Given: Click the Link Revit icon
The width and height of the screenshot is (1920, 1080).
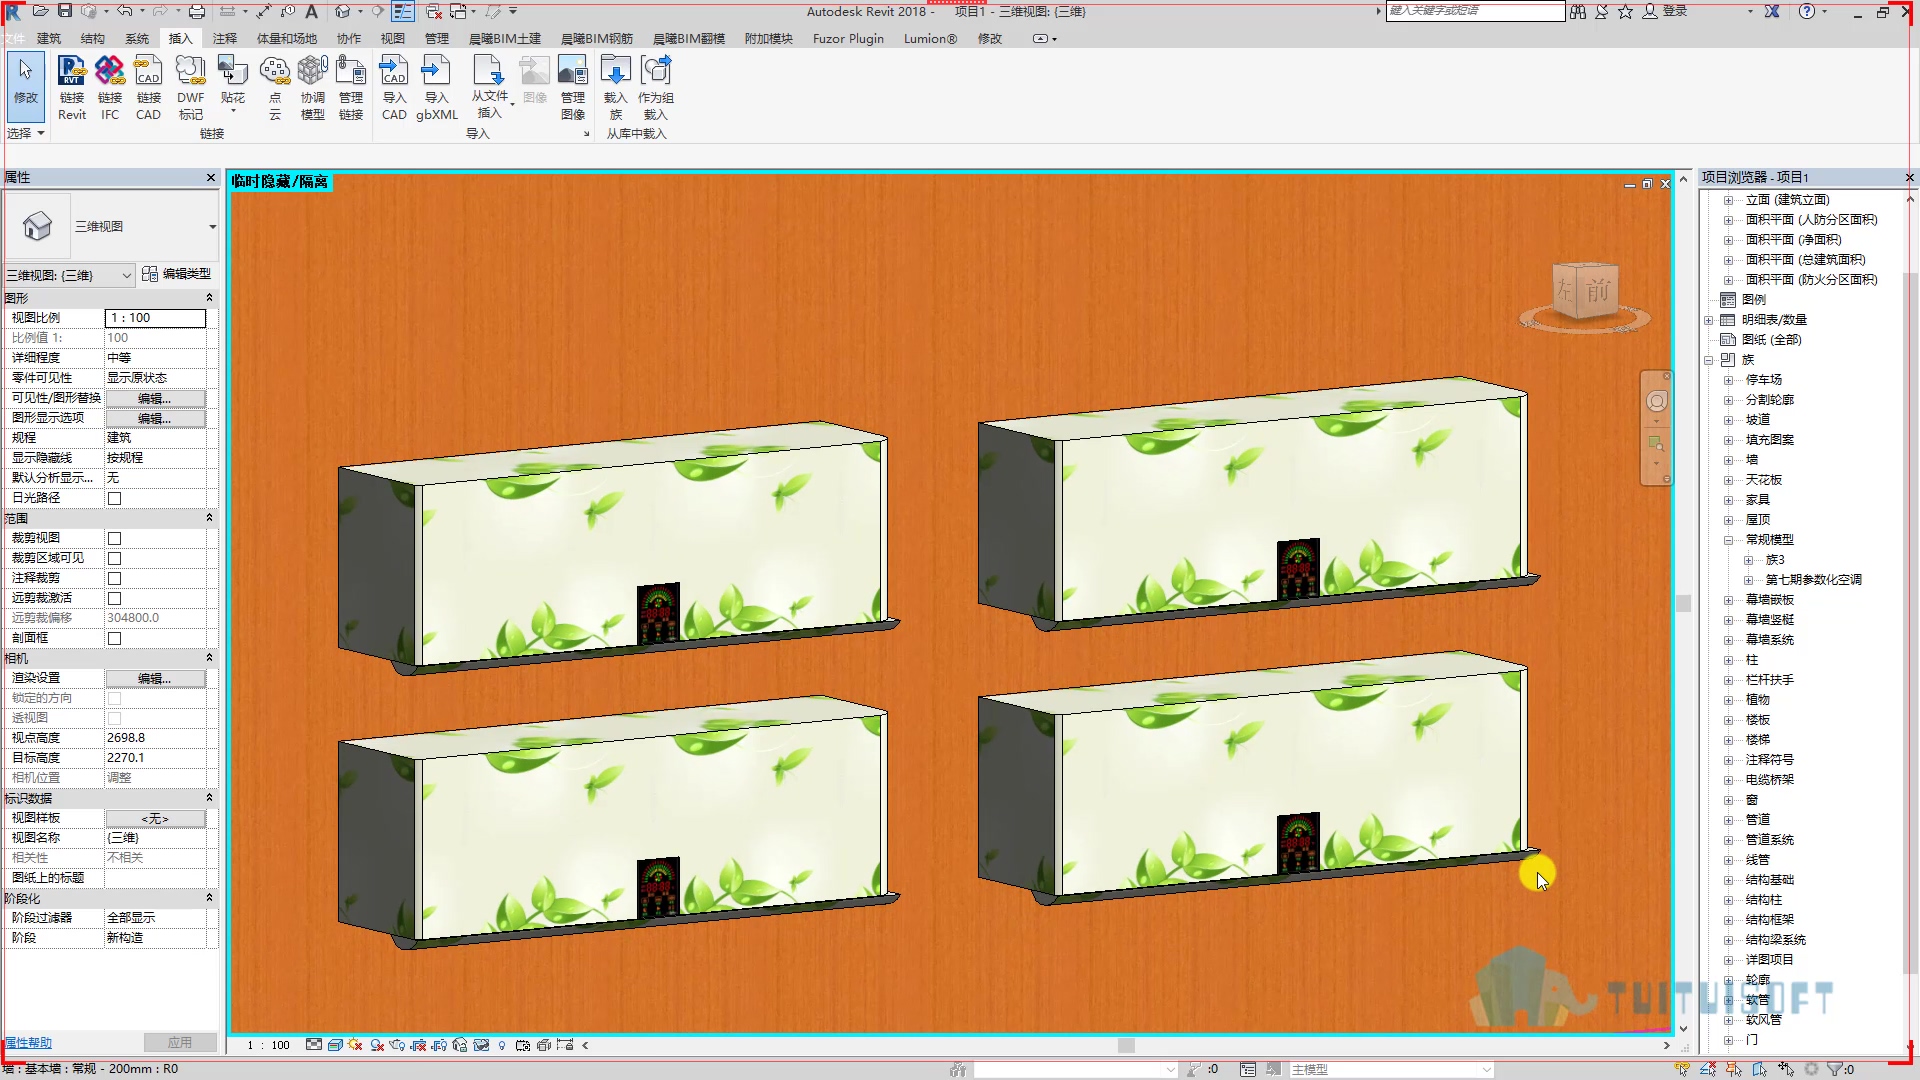Looking at the screenshot, I should 72,88.
